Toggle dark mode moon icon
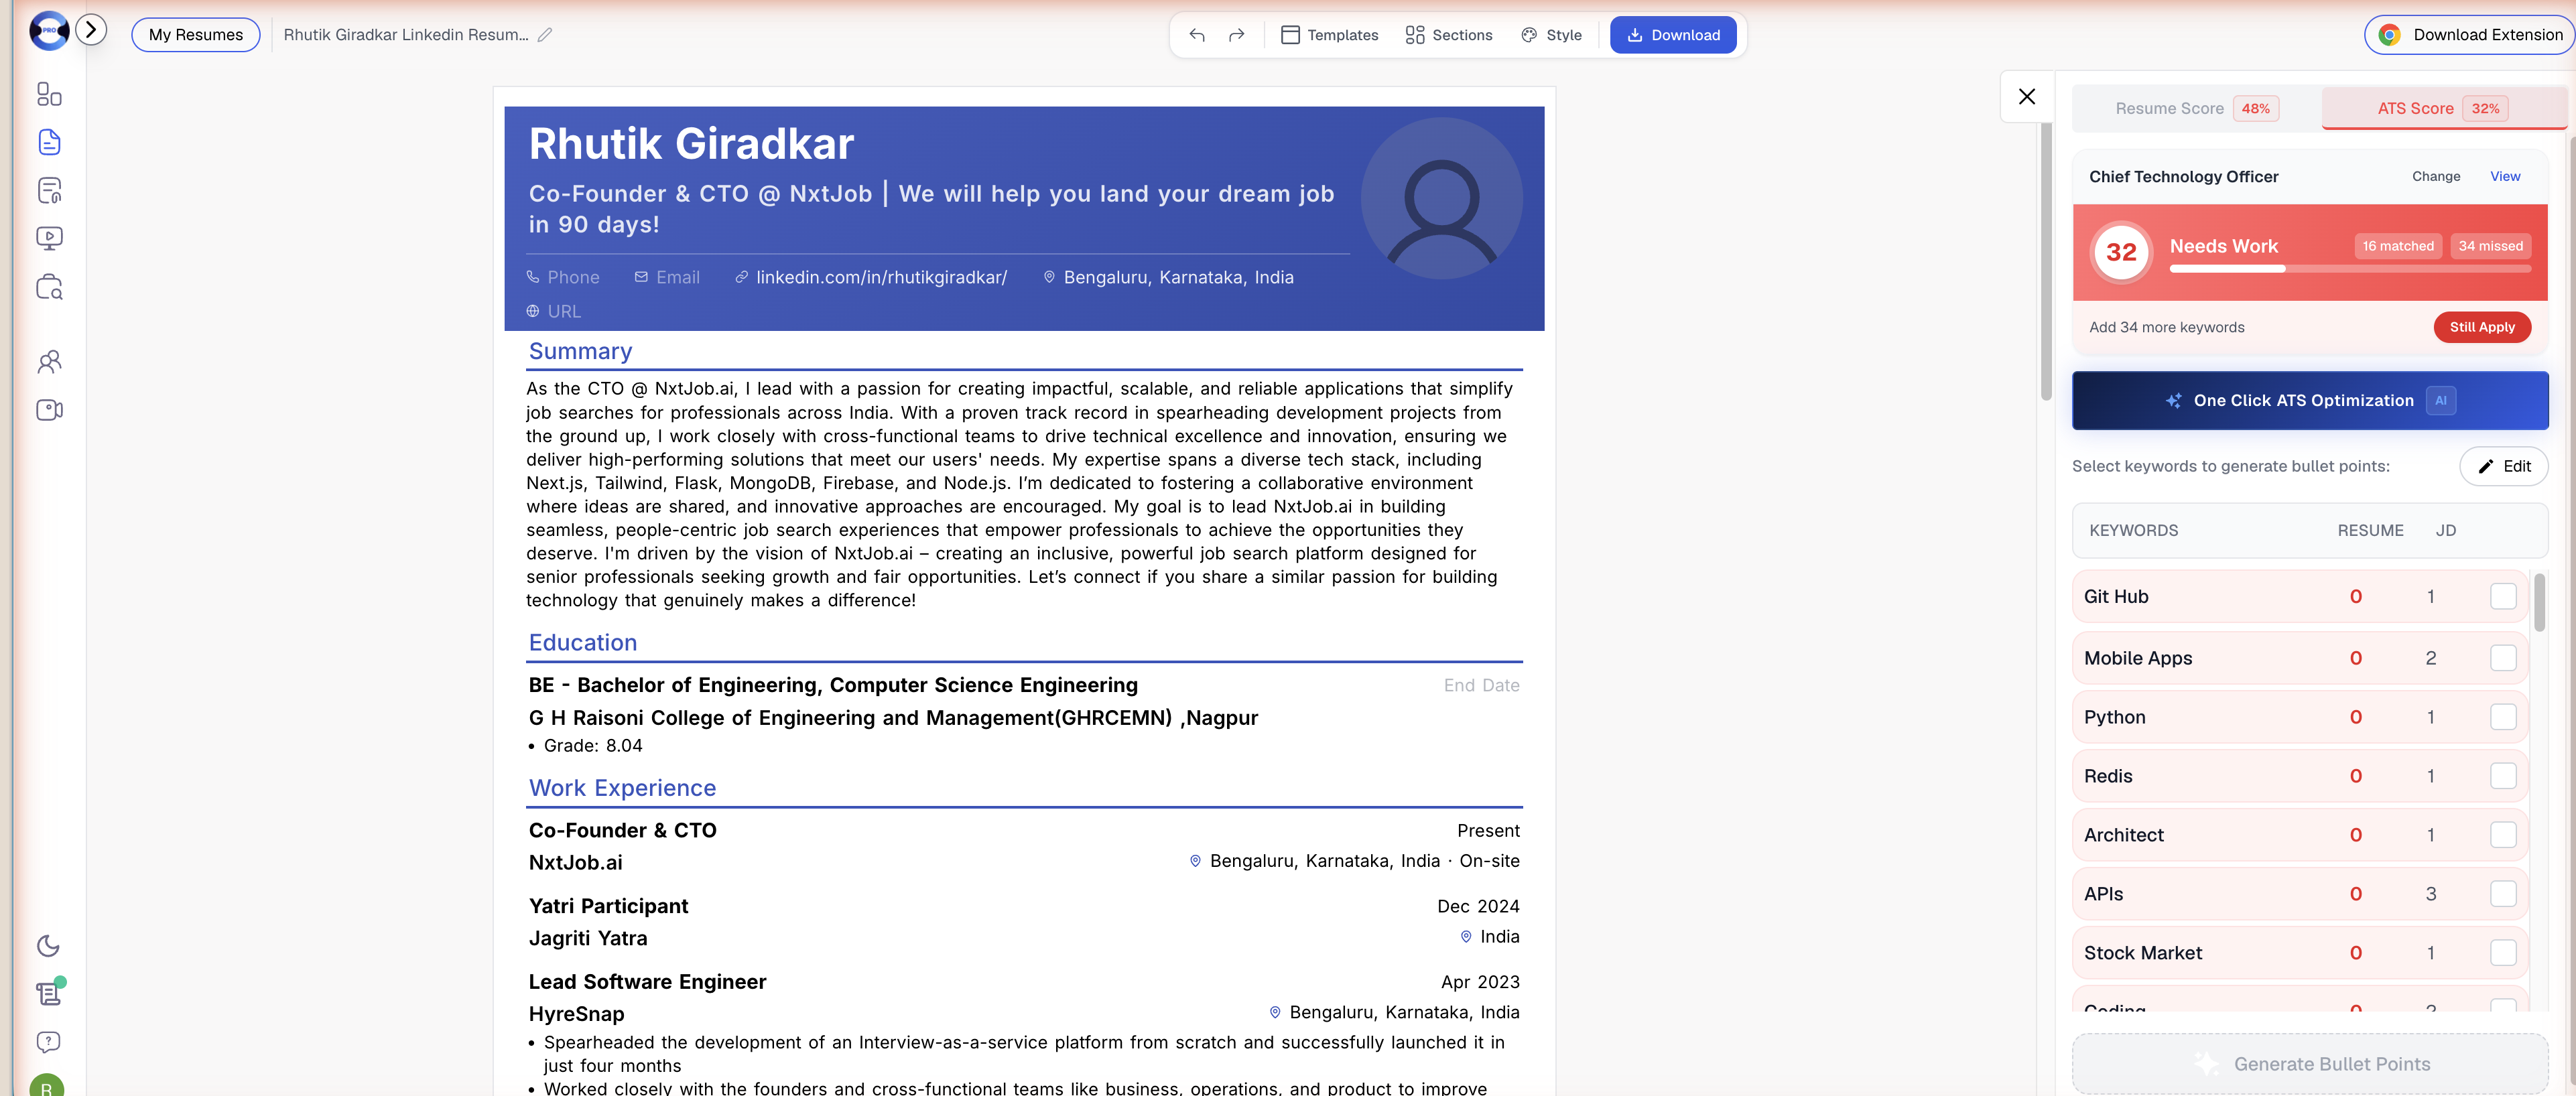Image resolution: width=2576 pixels, height=1096 pixels. tap(48, 946)
